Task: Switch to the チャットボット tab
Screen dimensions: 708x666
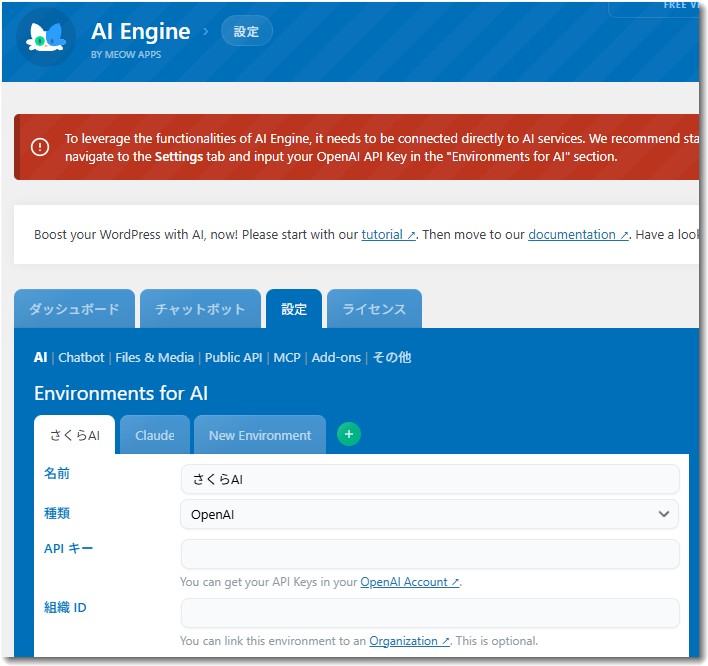Action: coord(200,309)
